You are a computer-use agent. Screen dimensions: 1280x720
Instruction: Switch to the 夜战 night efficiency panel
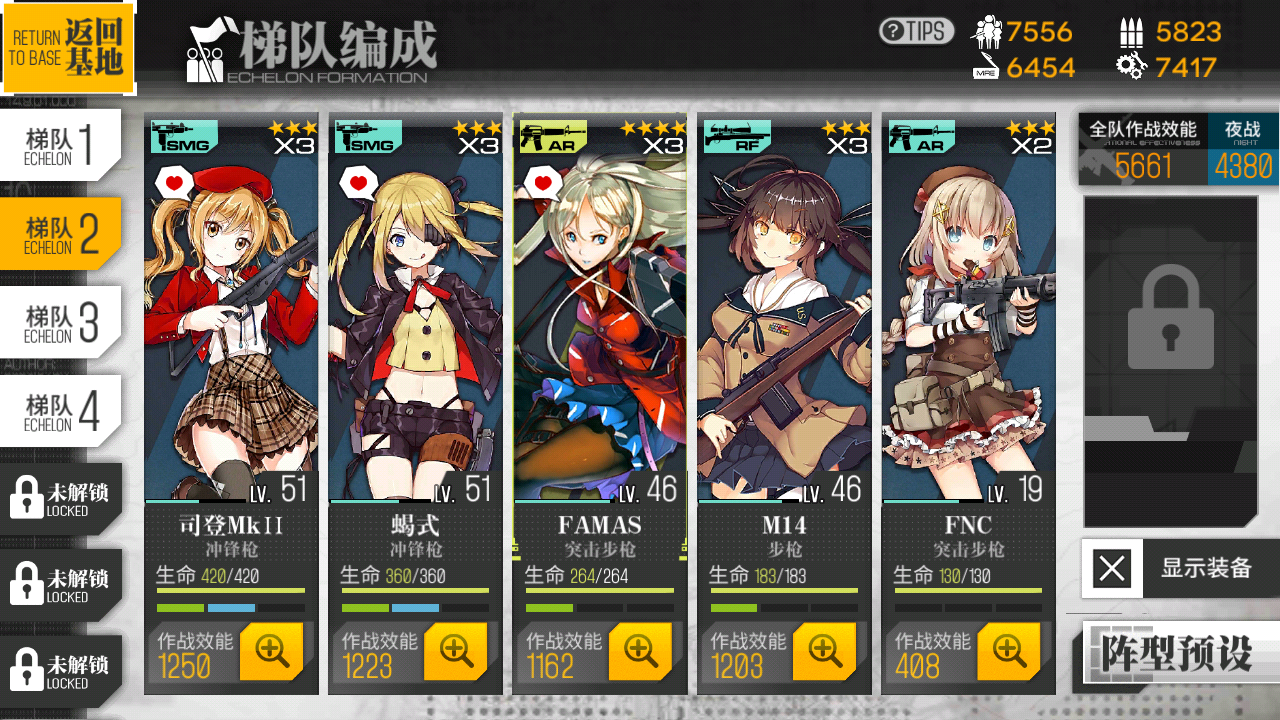(1243, 149)
